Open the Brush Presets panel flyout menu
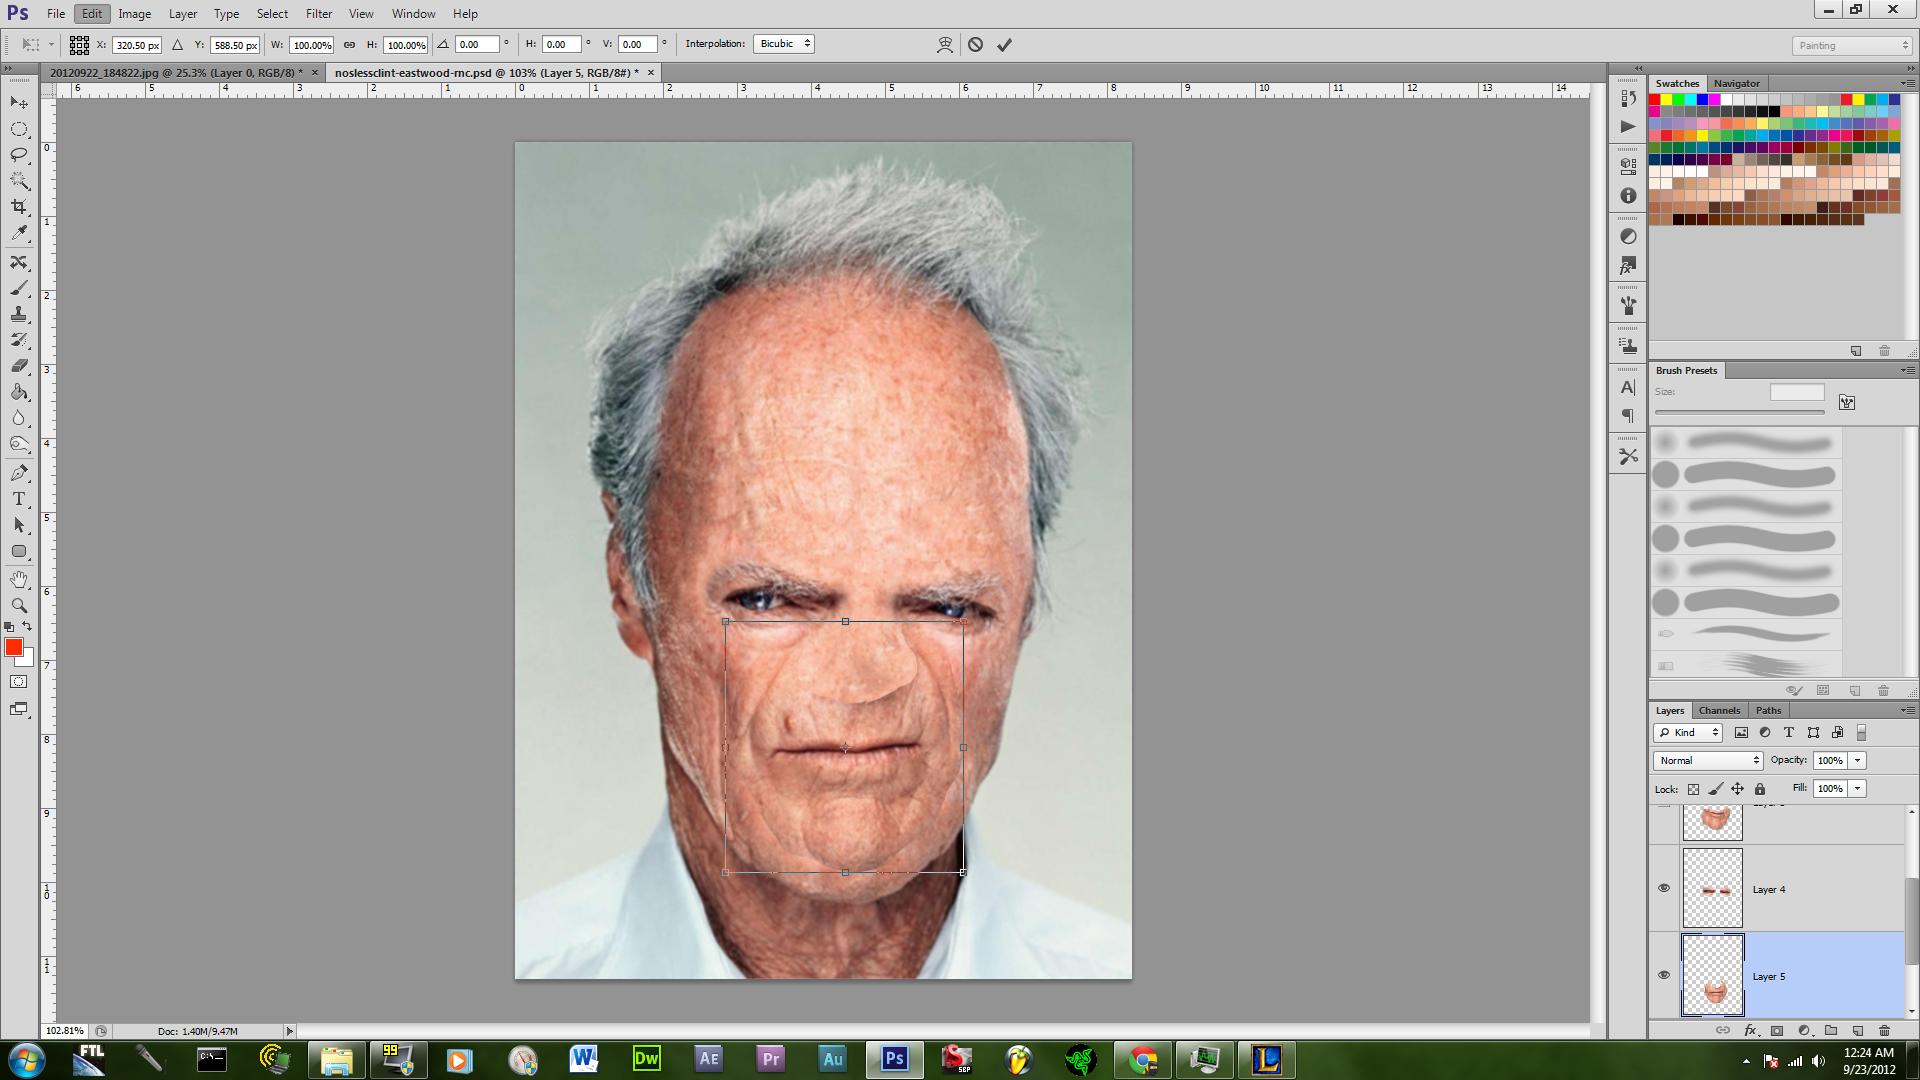The image size is (1920, 1080). (1906, 370)
